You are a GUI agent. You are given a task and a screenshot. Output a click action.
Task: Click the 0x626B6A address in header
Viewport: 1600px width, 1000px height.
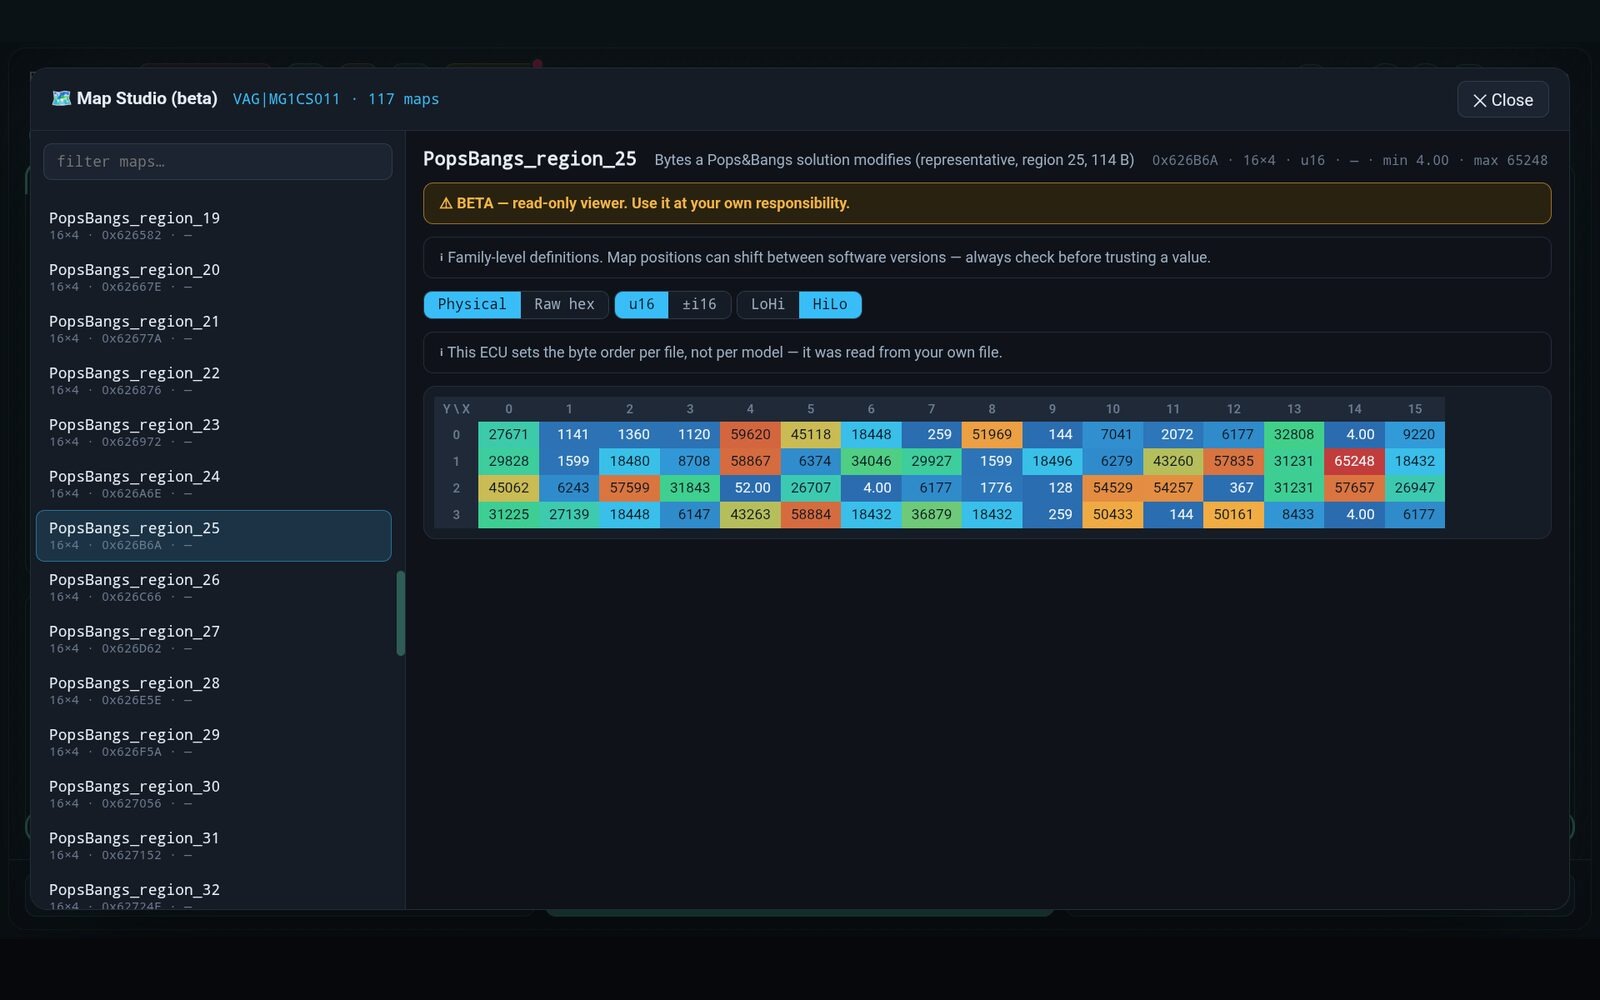1185,160
